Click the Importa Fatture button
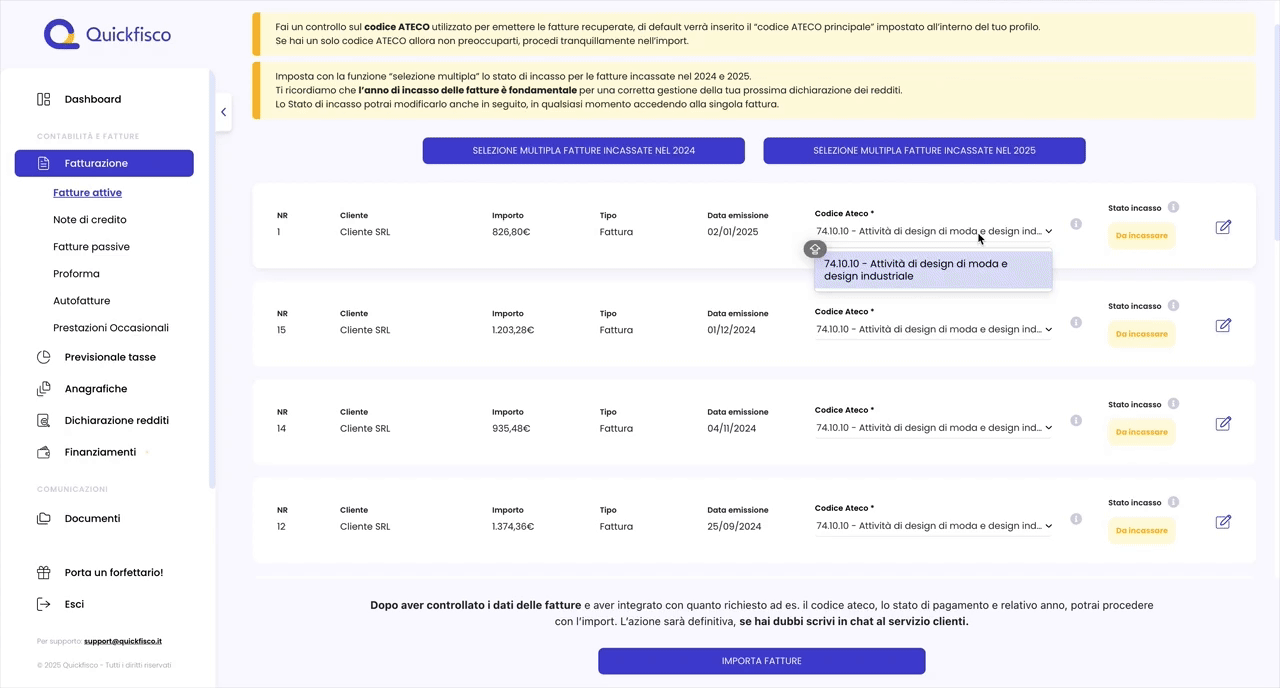 click(762, 661)
